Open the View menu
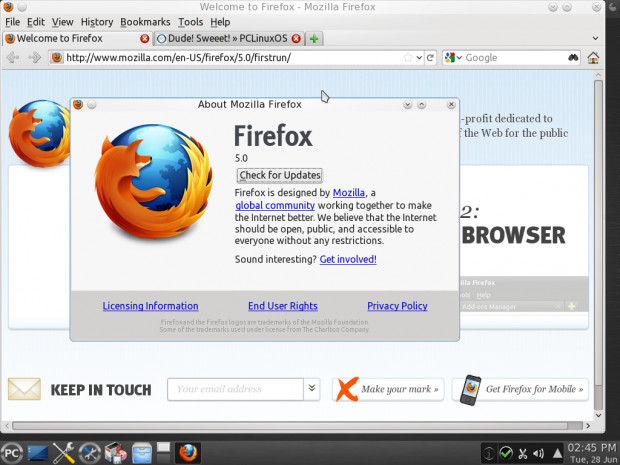Viewport: 620px width, 465px height. point(62,22)
